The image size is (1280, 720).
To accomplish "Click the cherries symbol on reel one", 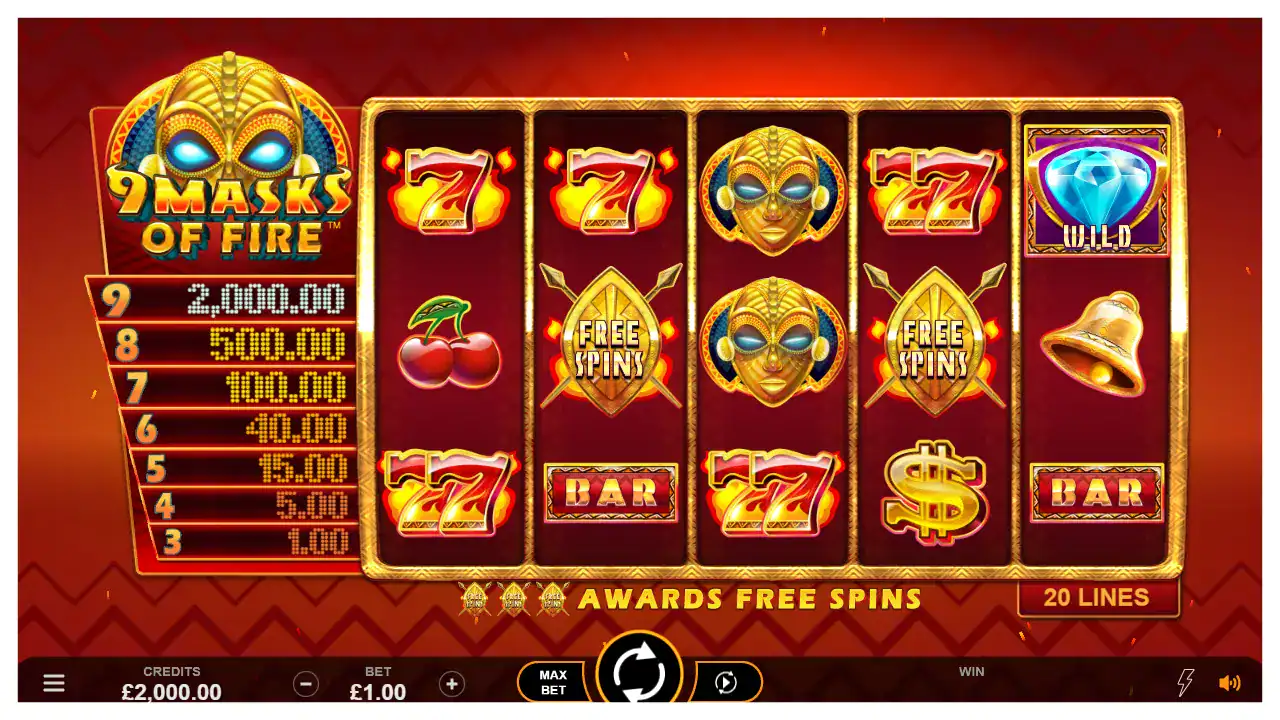I will (x=449, y=342).
